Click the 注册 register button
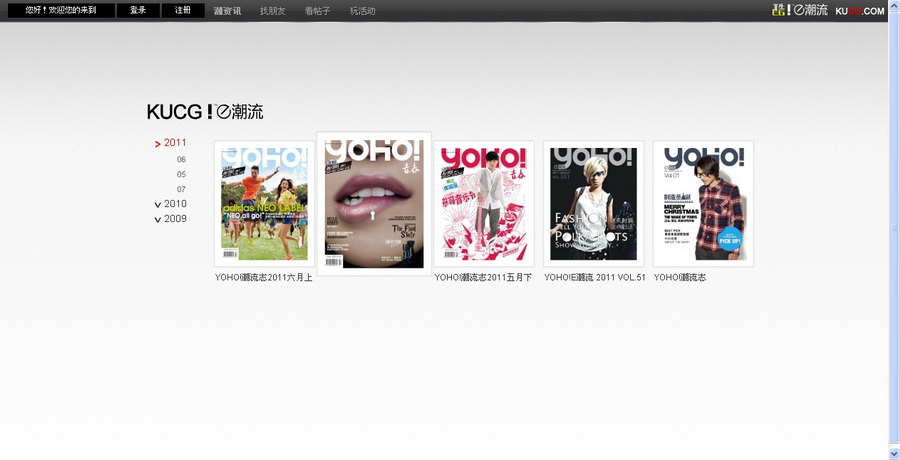This screenshot has height=460, width=900. coord(183,10)
